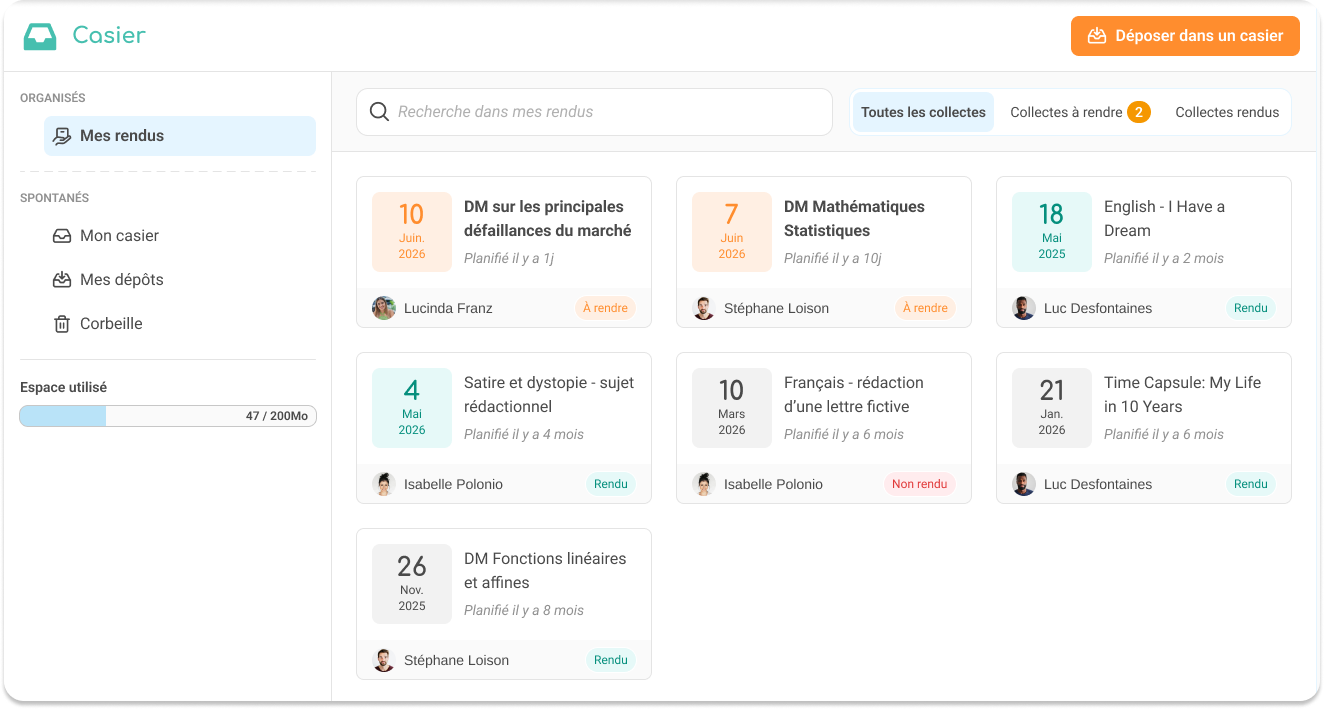Switch to Toutes les collectes tab
This screenshot has width=1324, height=709.
[923, 112]
